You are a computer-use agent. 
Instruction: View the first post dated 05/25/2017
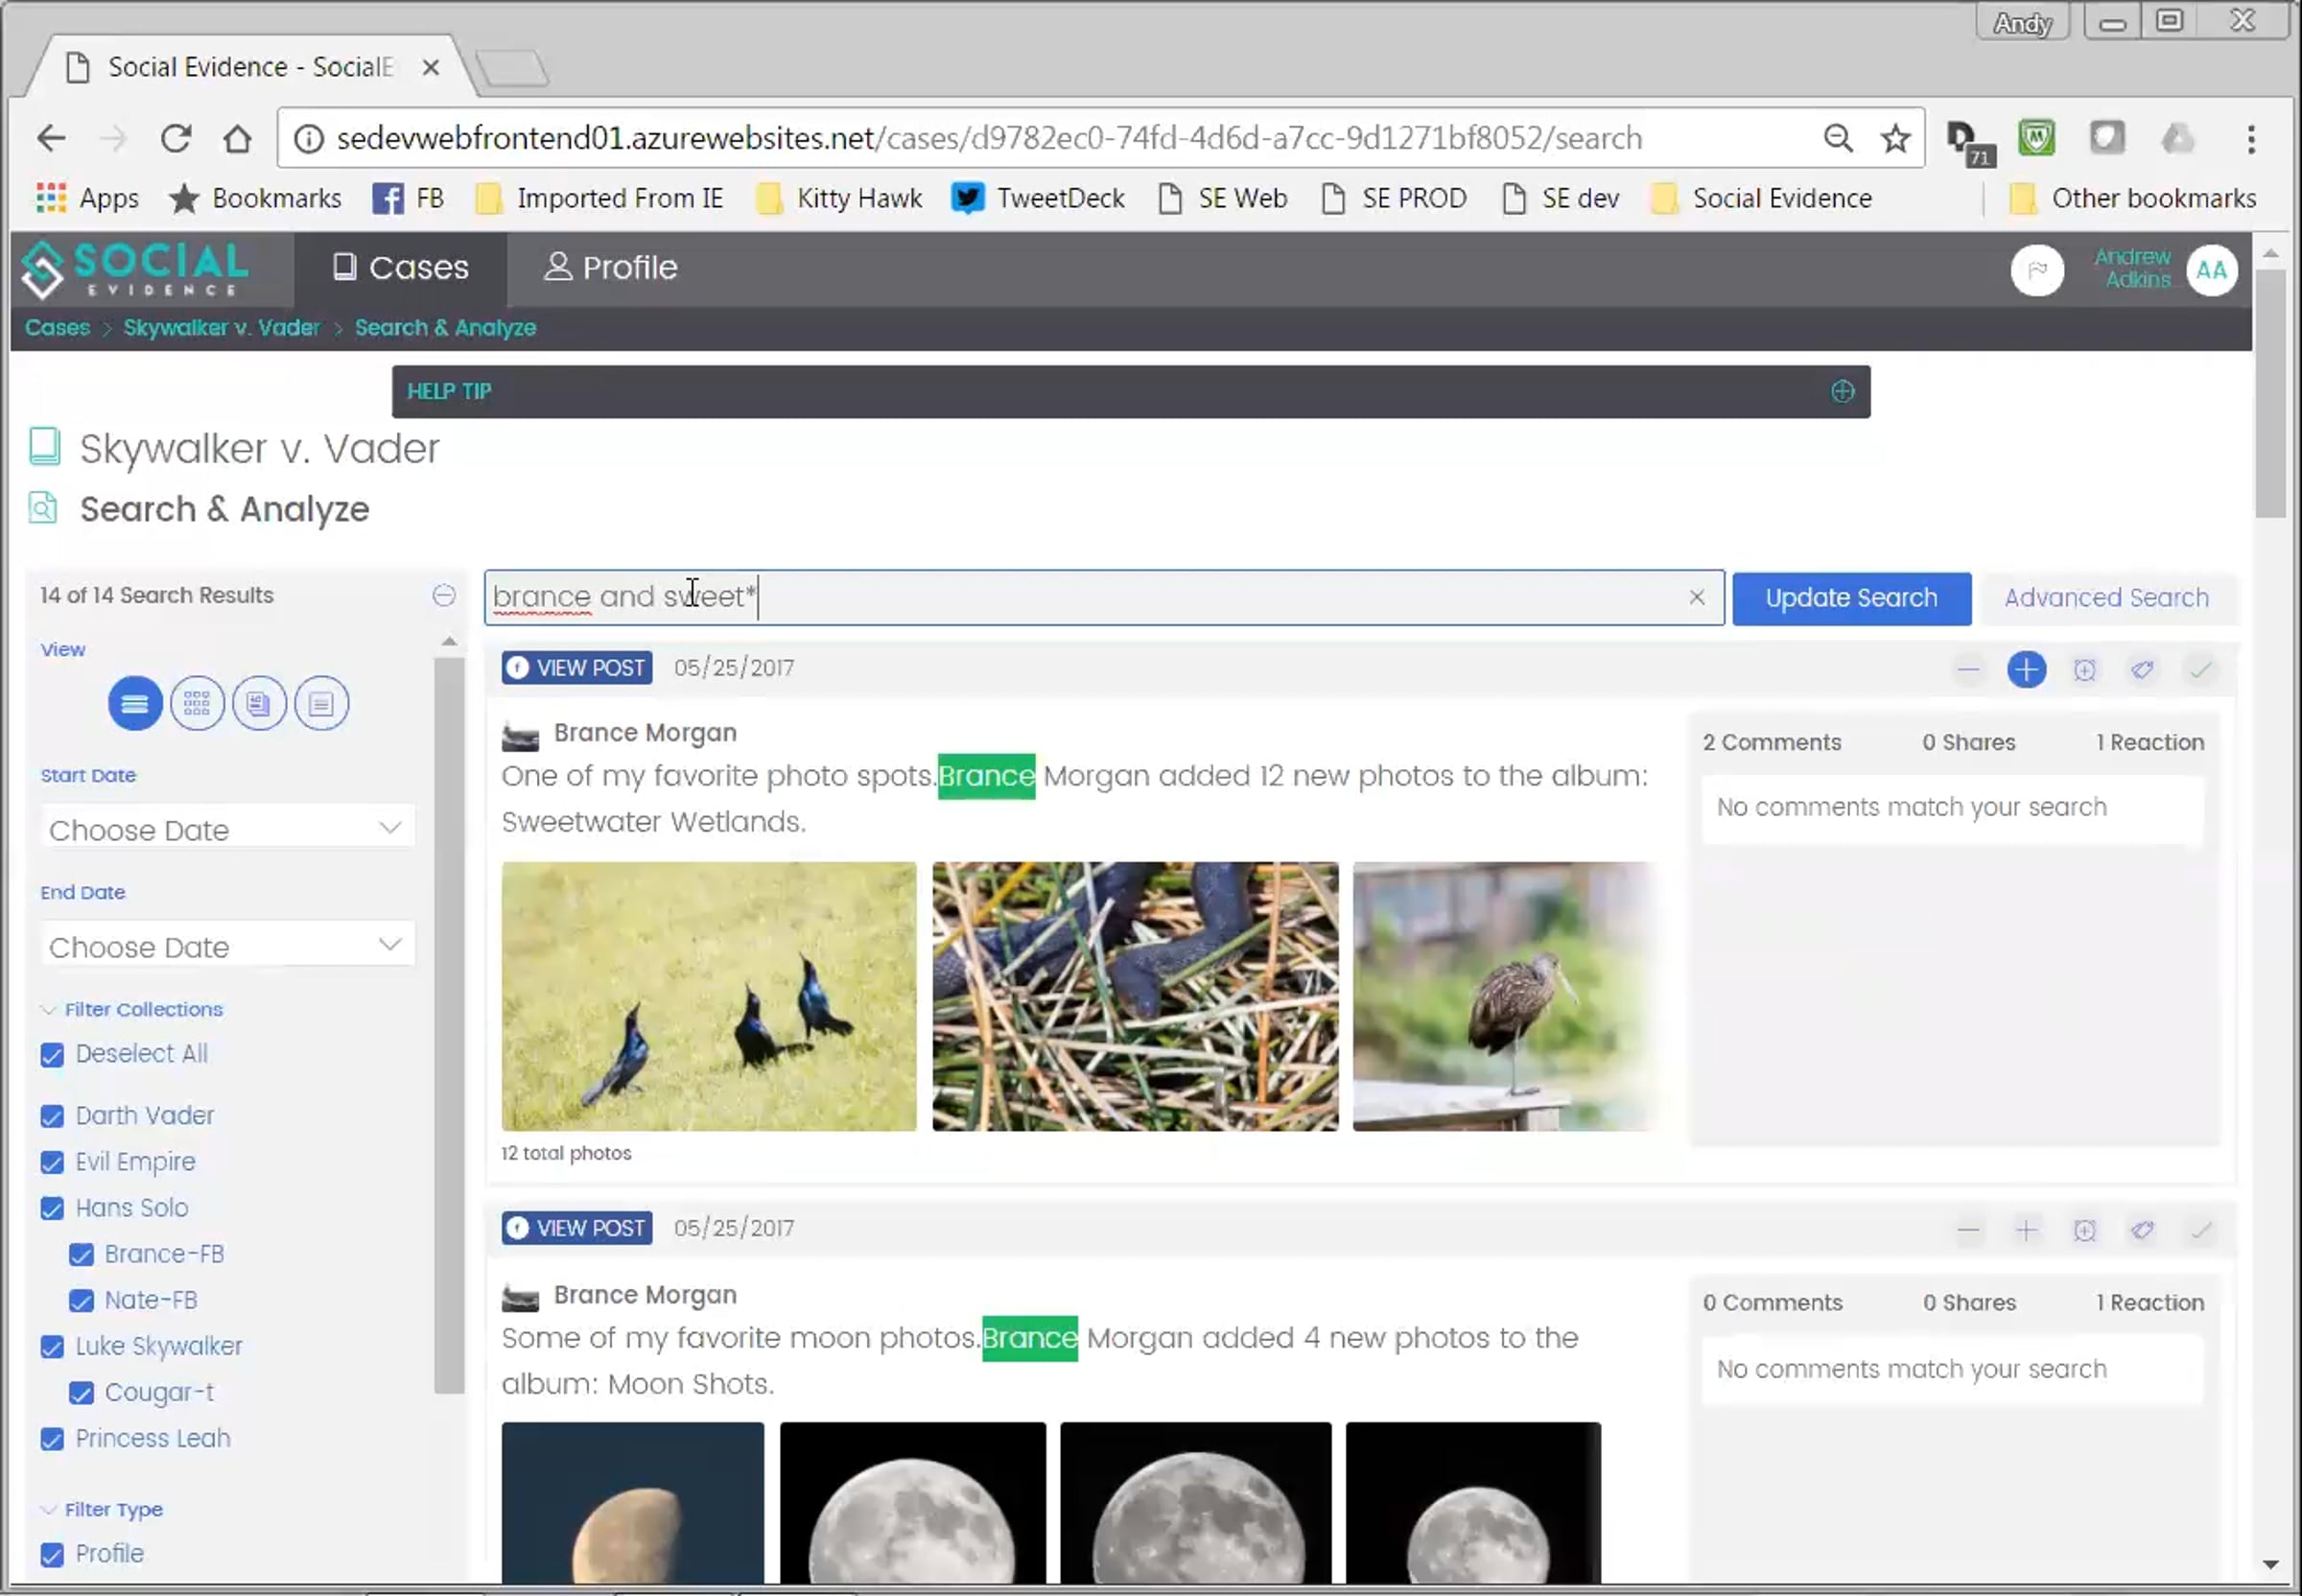tap(577, 668)
